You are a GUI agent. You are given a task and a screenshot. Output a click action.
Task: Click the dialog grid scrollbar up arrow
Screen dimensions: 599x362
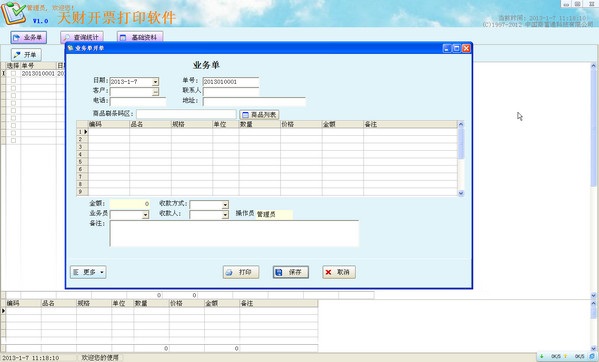461,124
